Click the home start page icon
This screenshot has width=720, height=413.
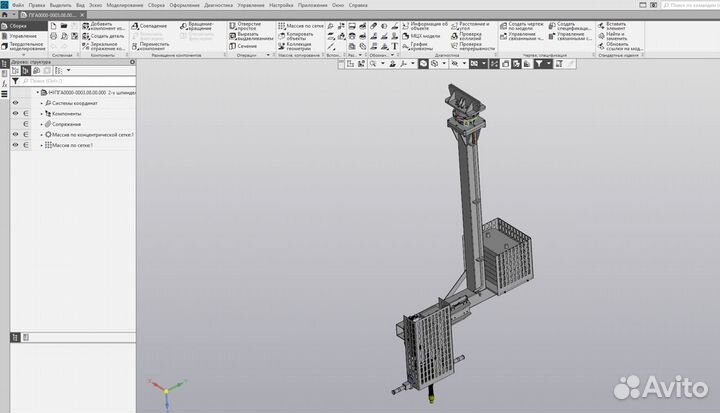5,15
